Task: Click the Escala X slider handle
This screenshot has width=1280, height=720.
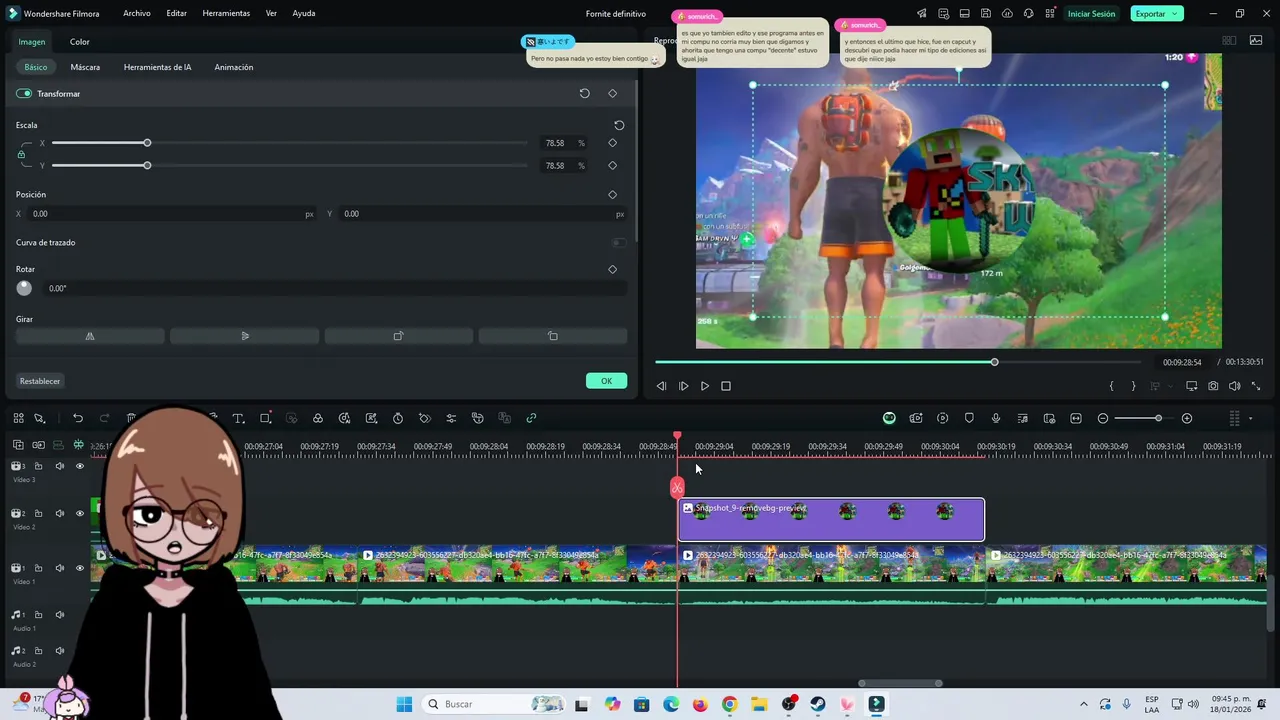Action: coord(147,143)
